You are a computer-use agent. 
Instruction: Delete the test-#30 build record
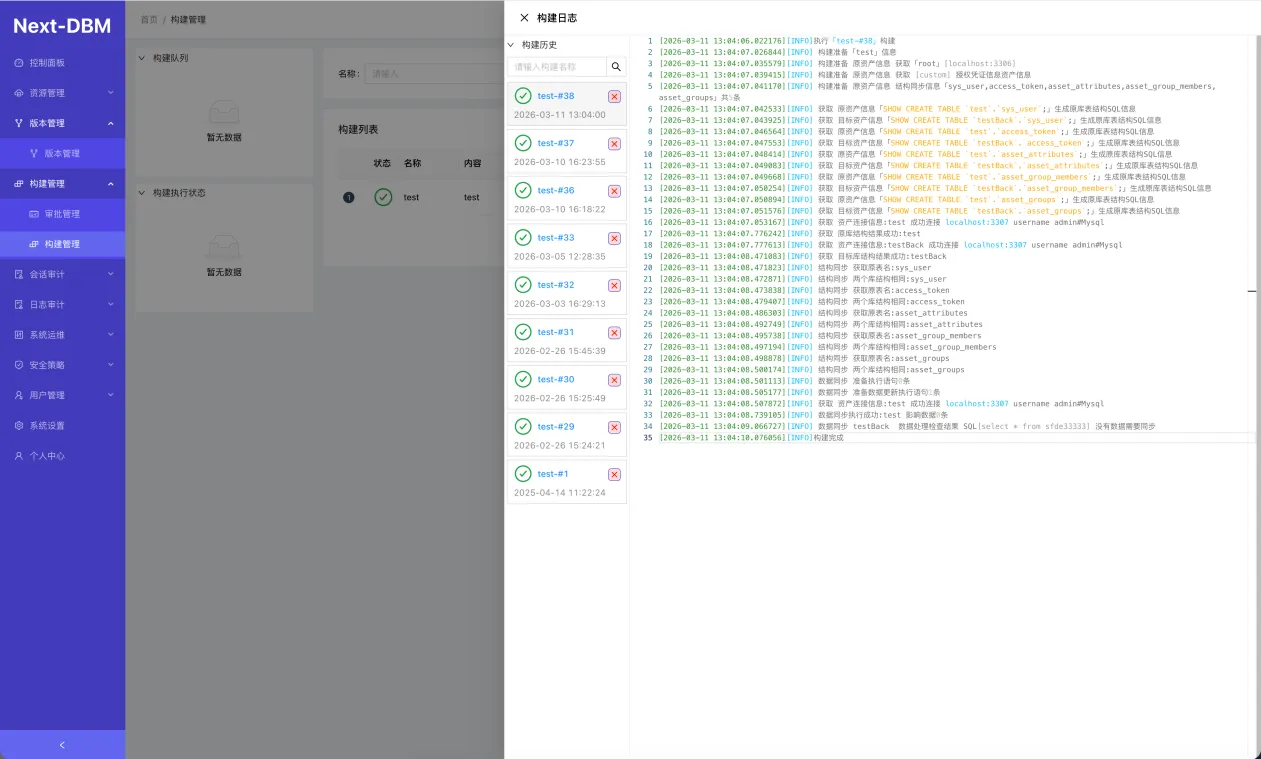click(x=614, y=379)
